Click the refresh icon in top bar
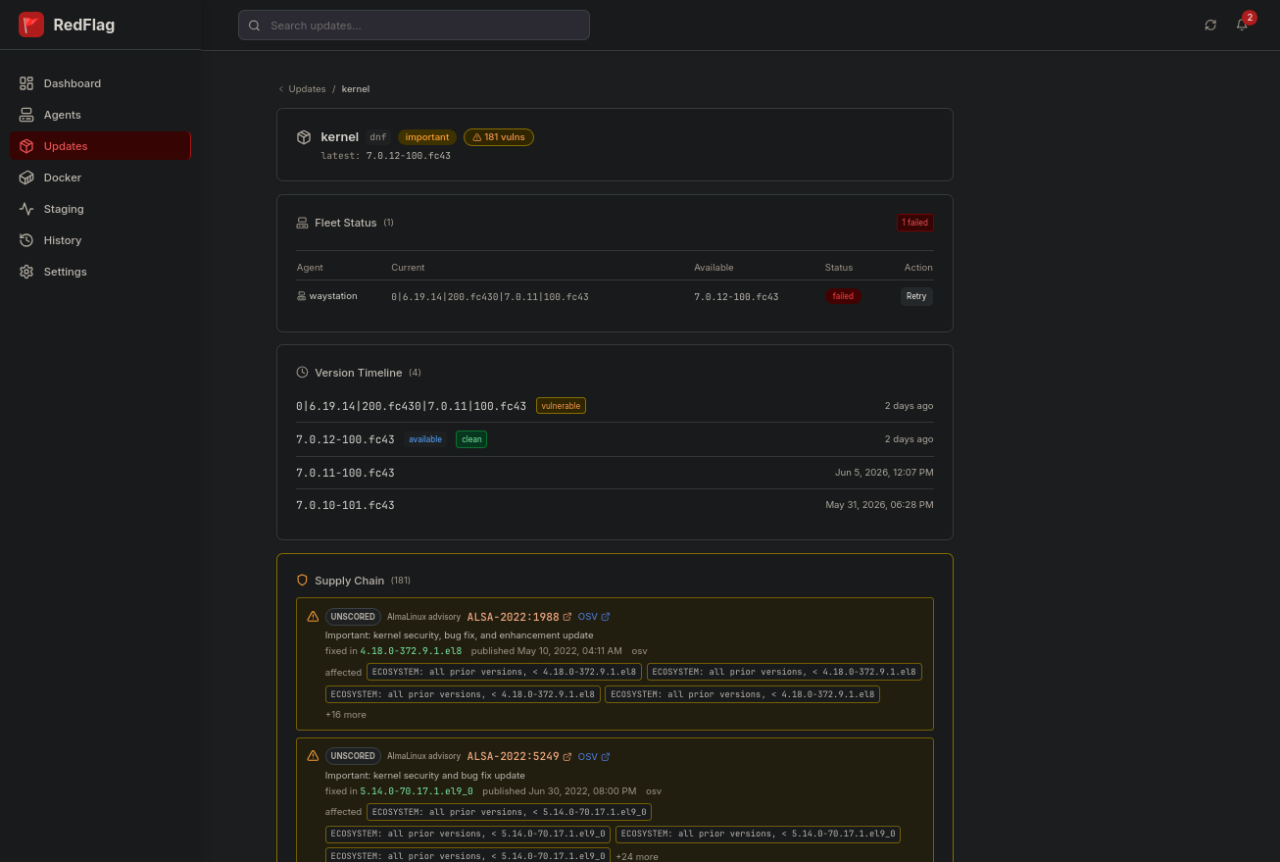The image size is (1280, 862). [1211, 25]
